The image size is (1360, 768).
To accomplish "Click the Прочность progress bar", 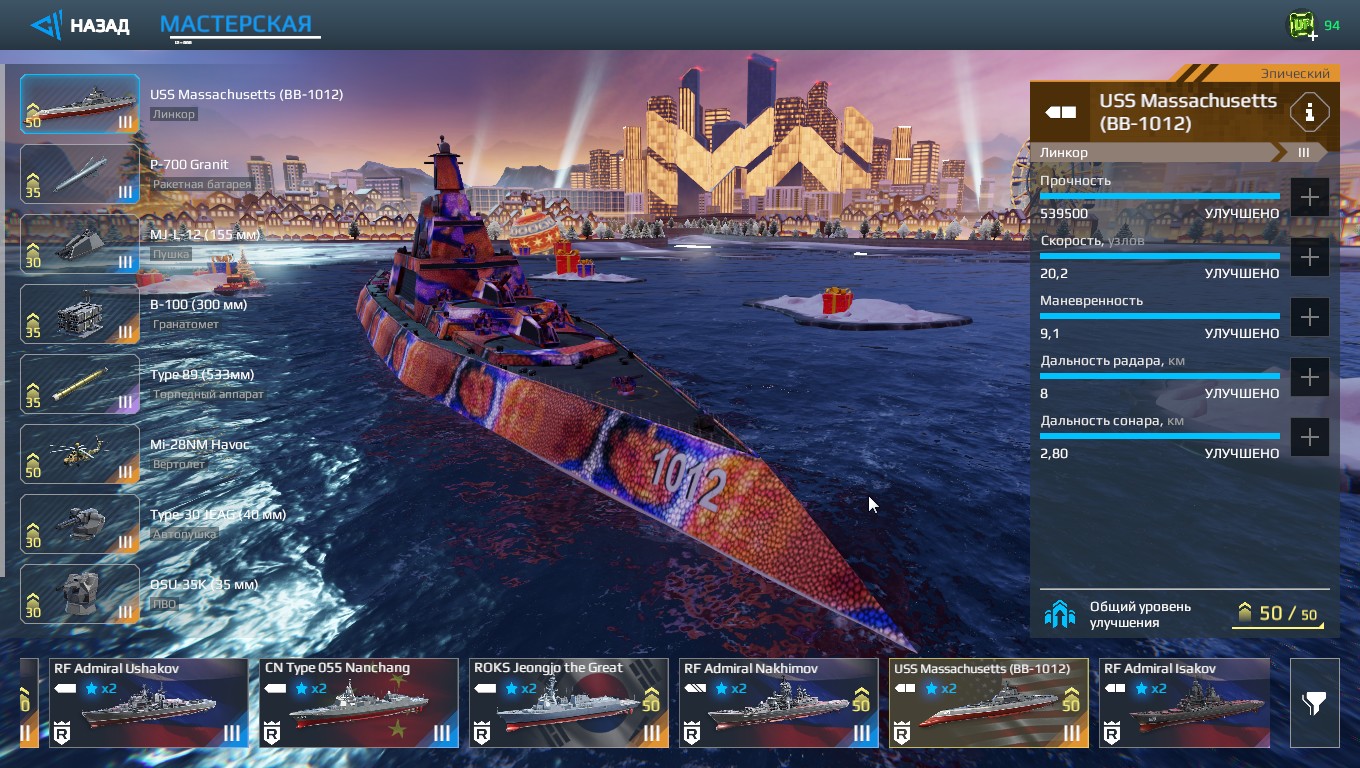I will (1160, 196).
